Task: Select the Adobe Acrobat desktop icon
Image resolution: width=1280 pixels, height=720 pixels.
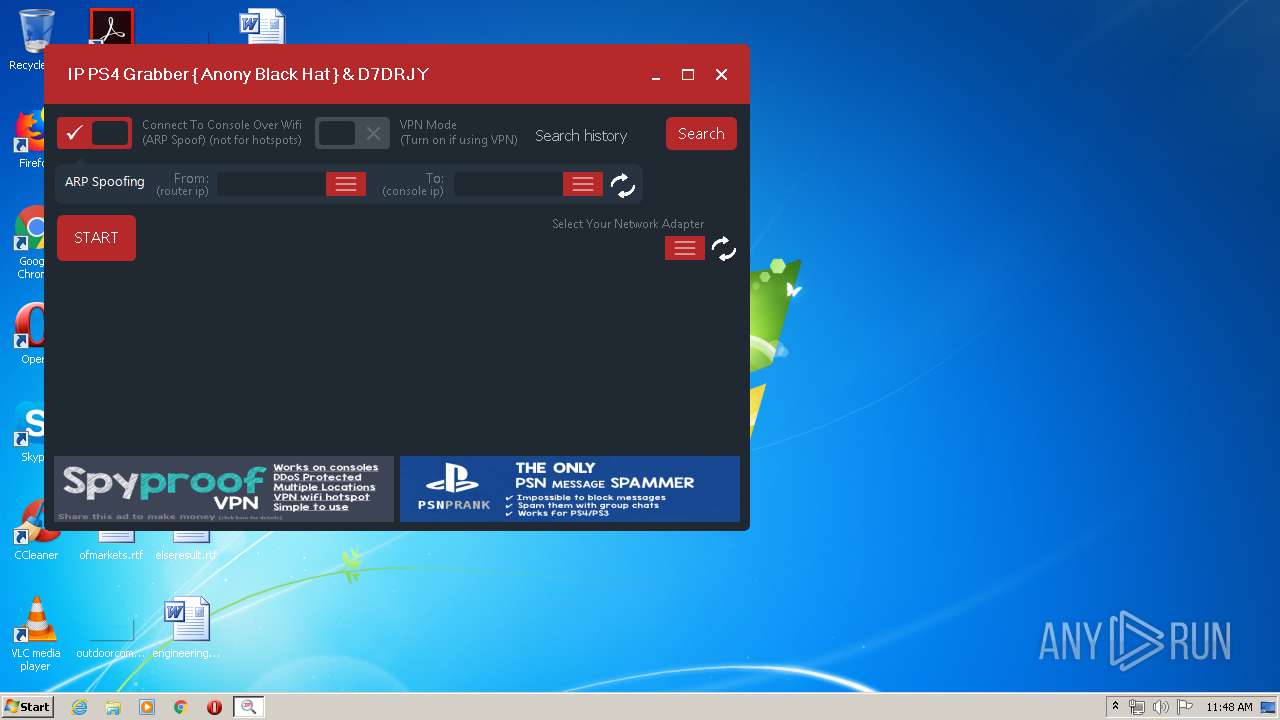Action: click(x=111, y=26)
